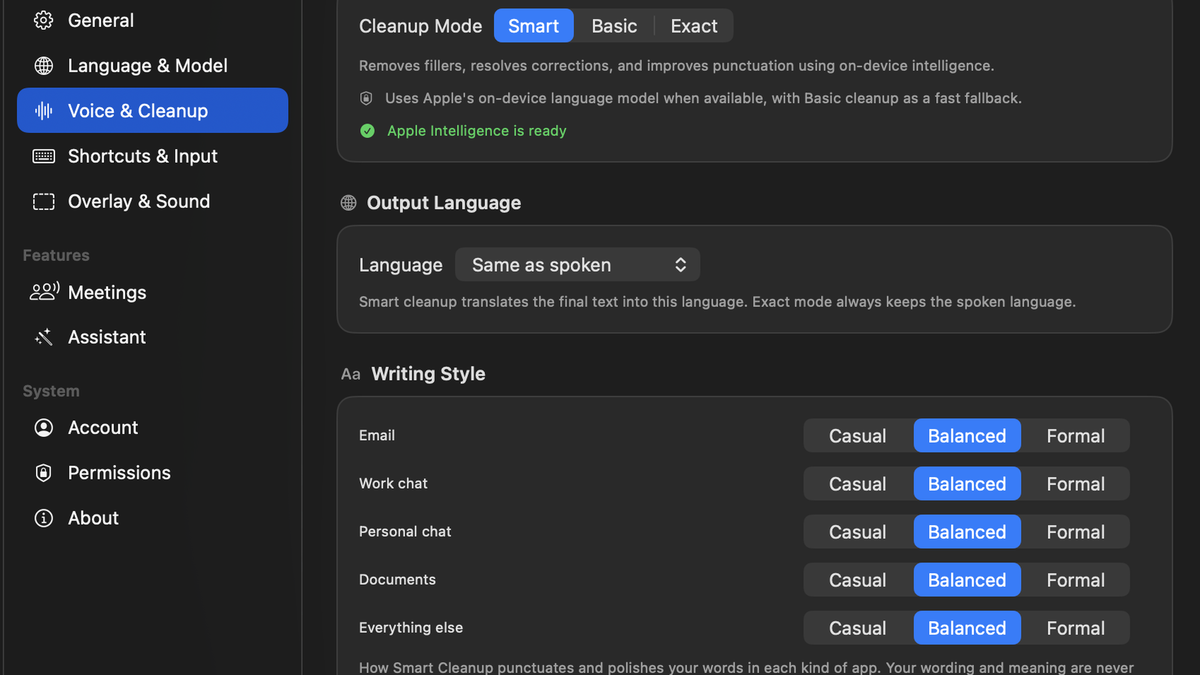Select Smart cleanup mode
This screenshot has height=675, width=1200.
(x=534, y=26)
